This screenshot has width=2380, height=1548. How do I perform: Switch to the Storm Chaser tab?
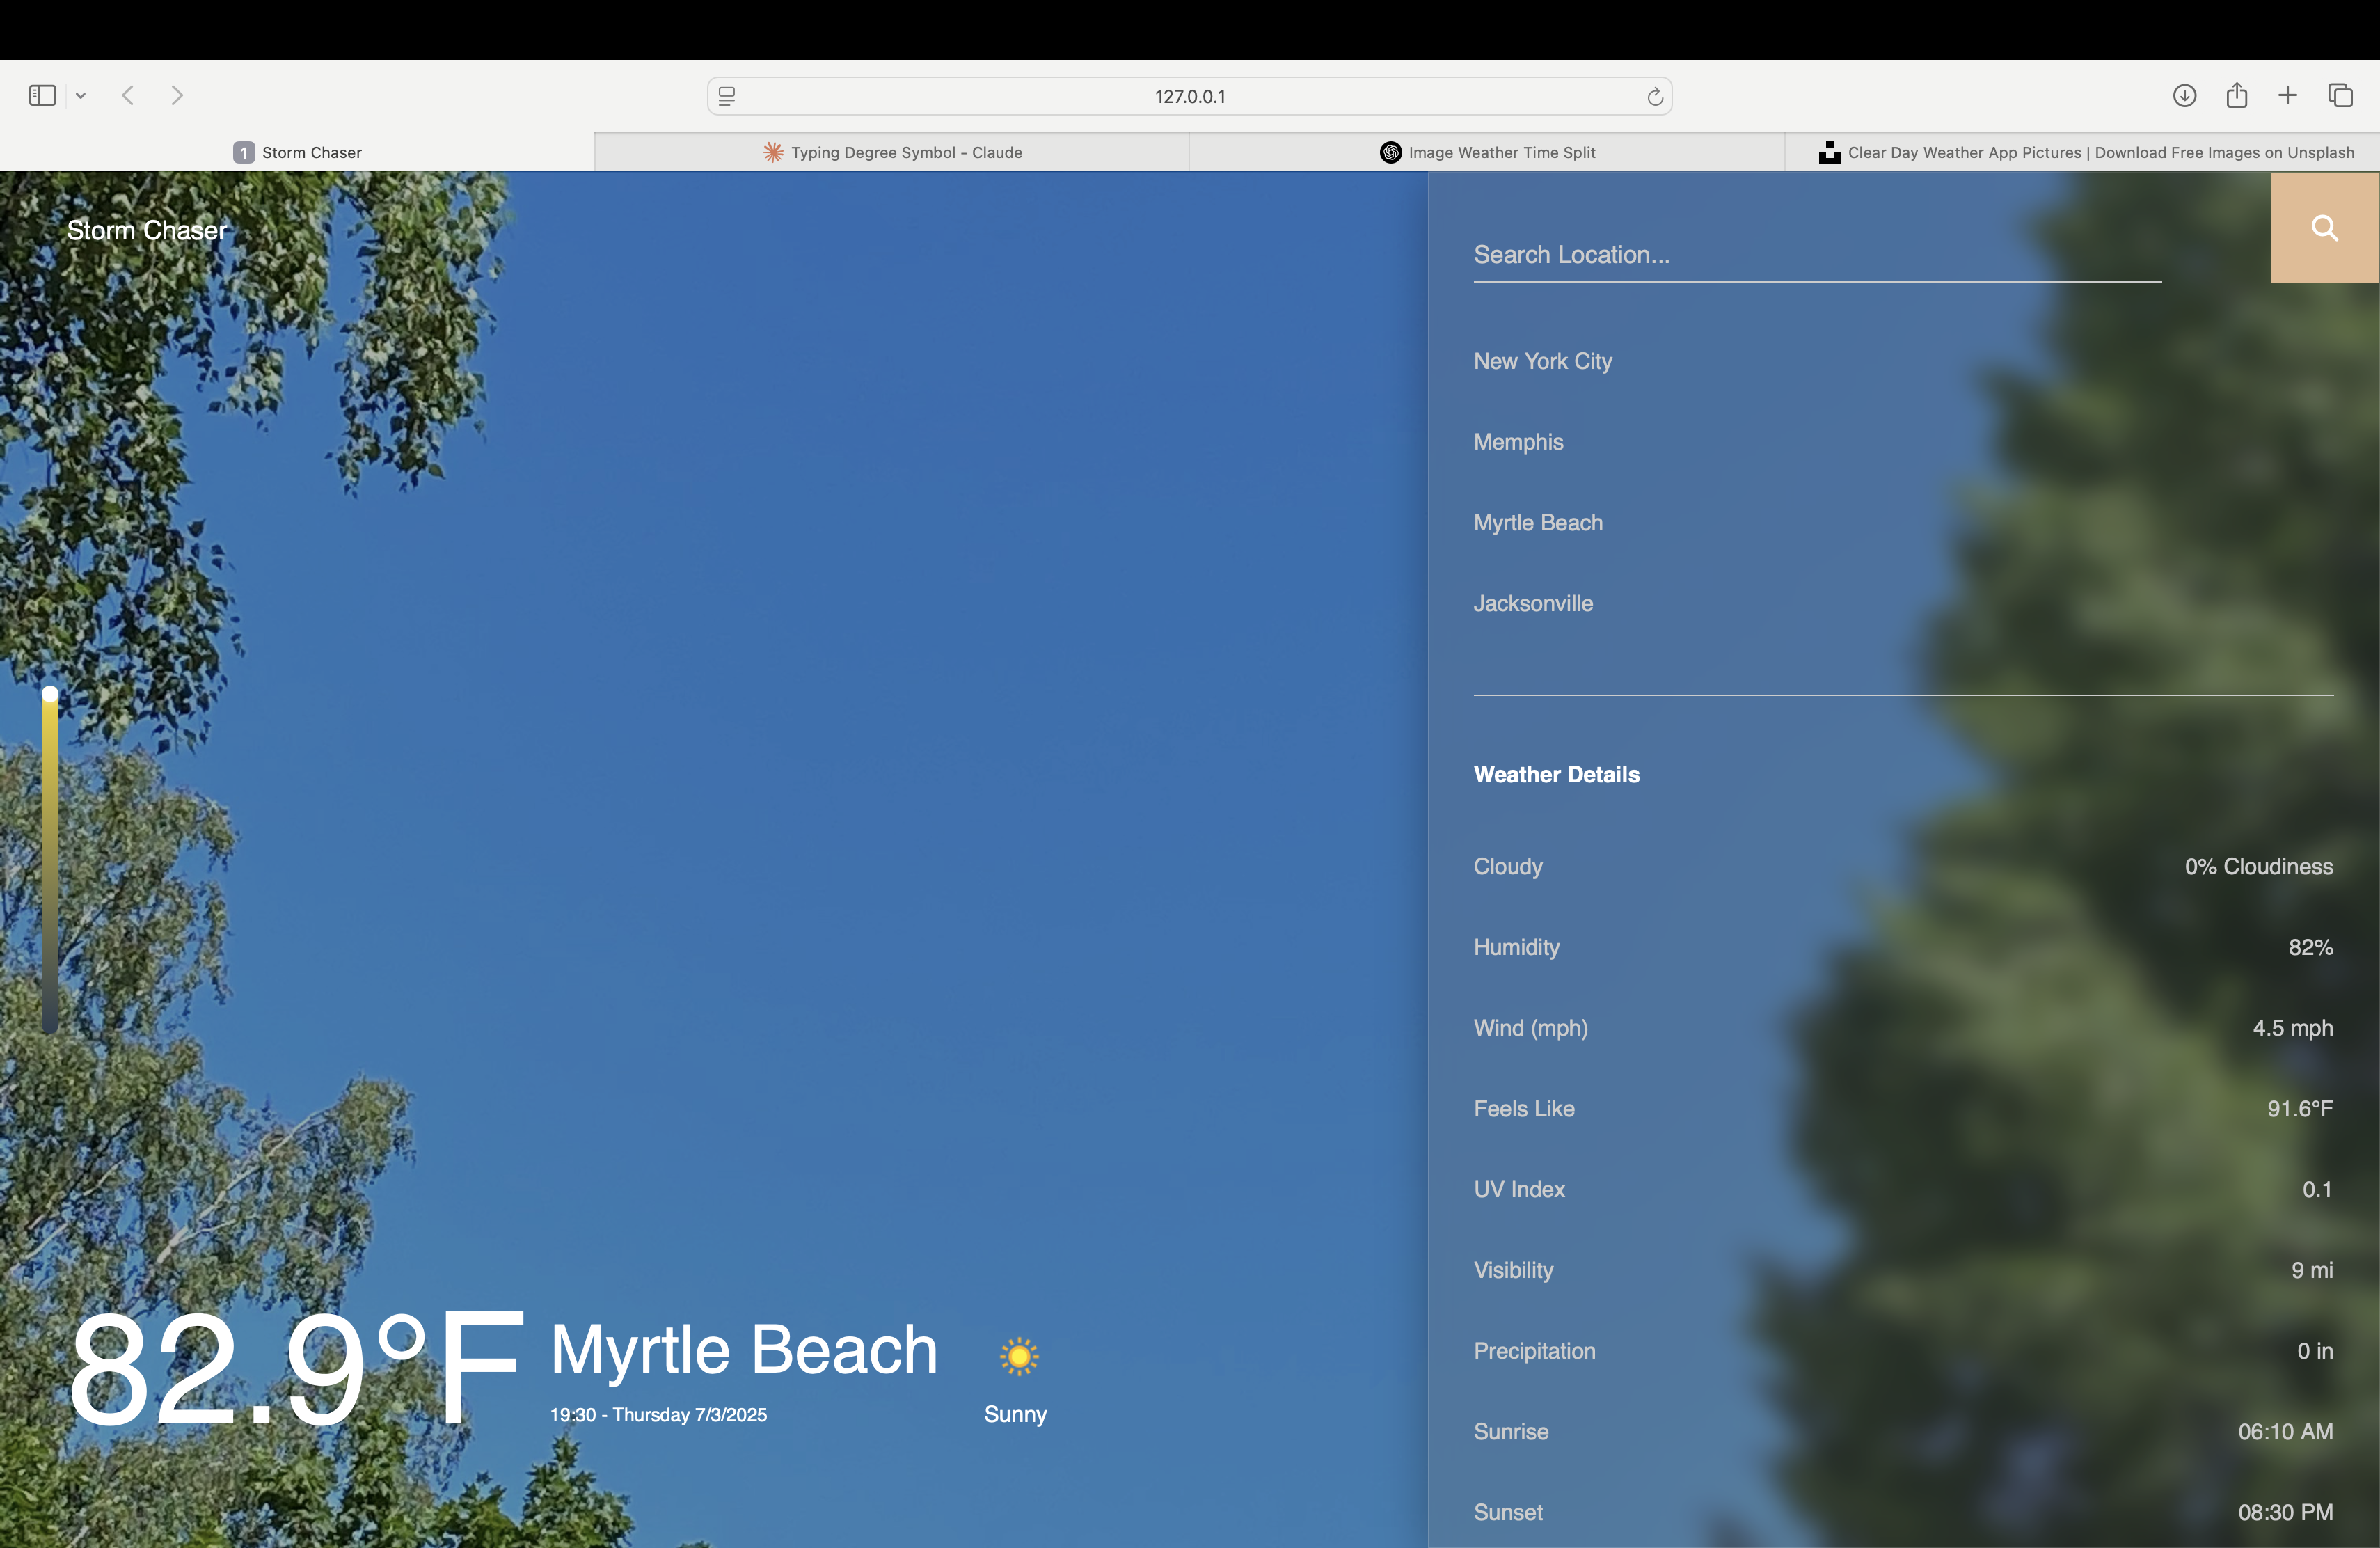(x=297, y=152)
